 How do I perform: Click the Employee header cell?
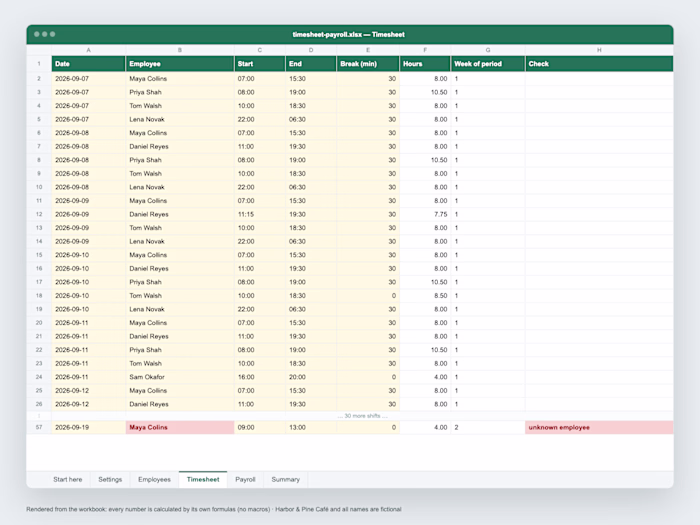[x=180, y=64]
